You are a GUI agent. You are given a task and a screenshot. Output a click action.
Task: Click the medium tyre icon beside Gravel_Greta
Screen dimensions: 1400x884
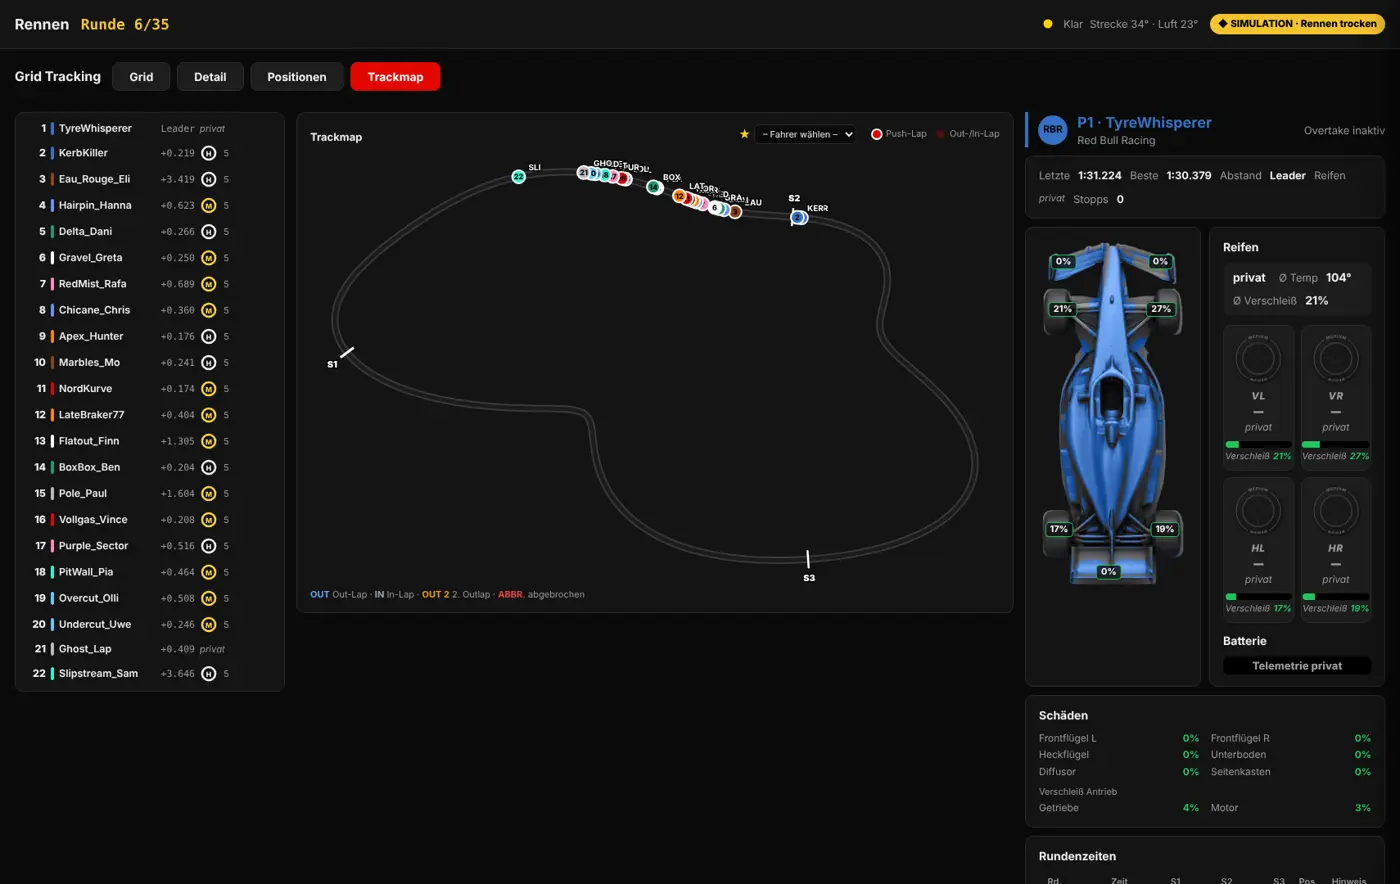coord(209,258)
